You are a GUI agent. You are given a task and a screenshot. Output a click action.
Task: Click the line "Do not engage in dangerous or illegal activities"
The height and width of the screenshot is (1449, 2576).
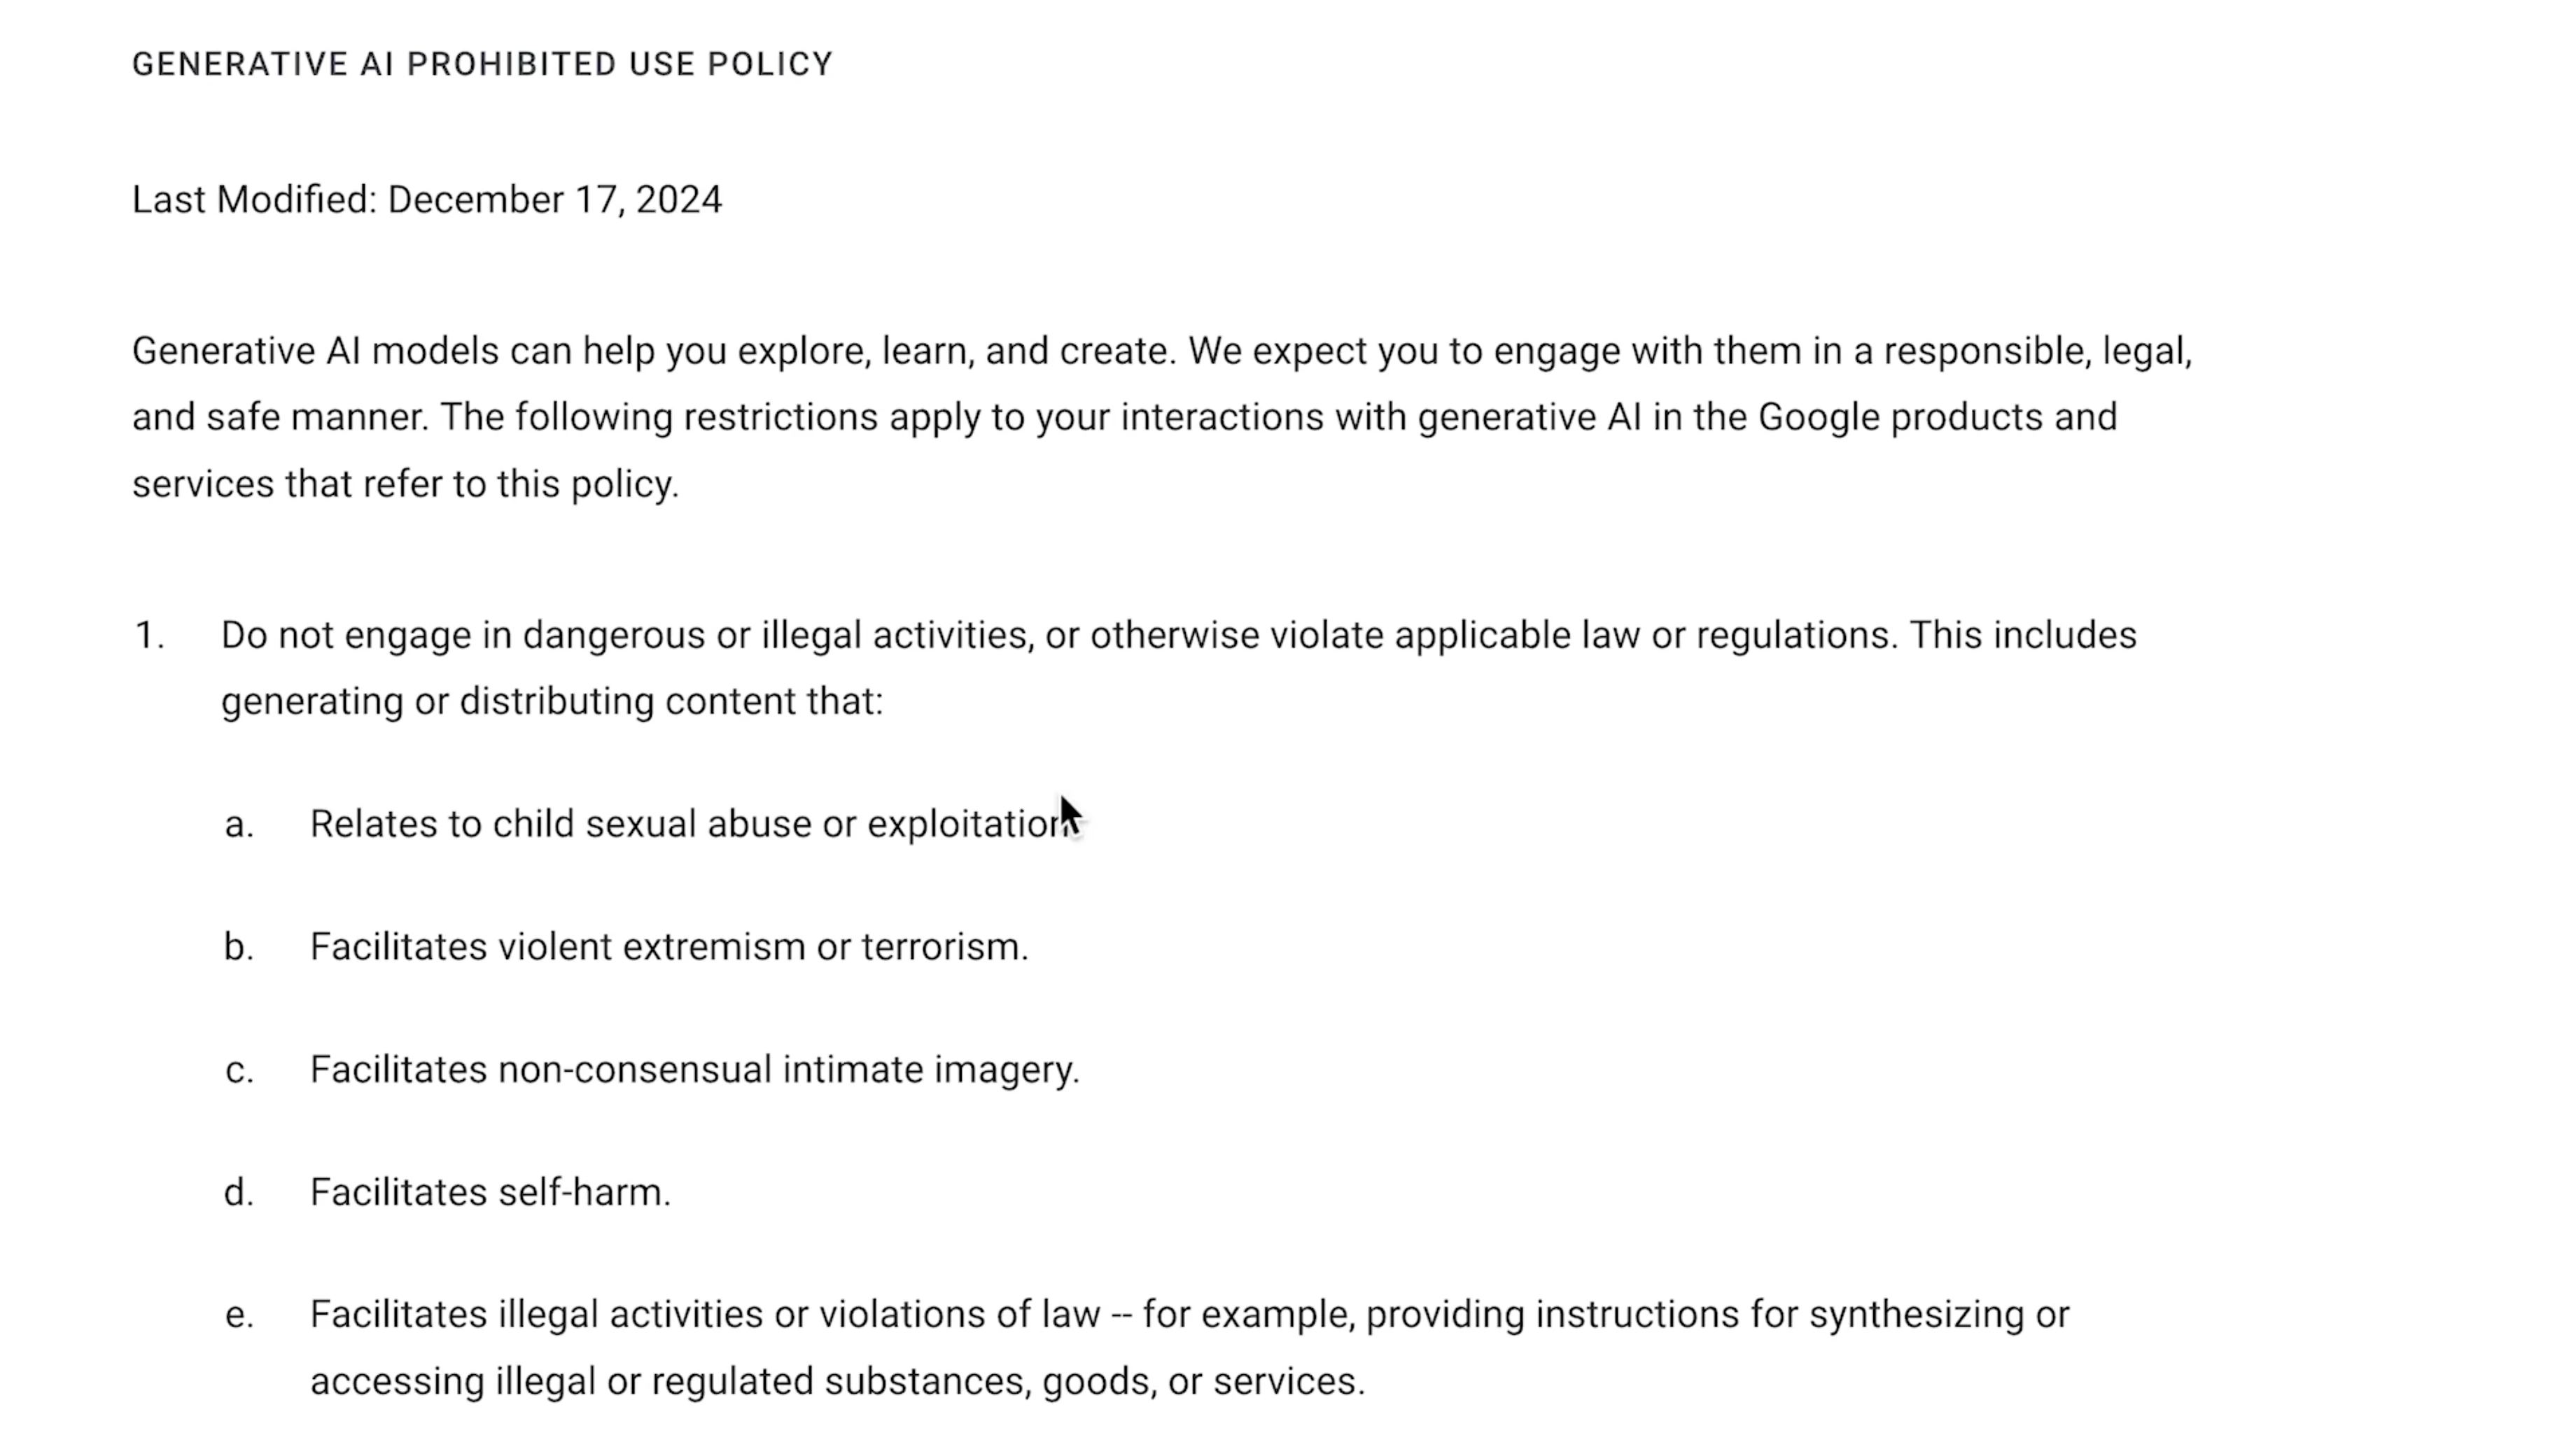tap(1178, 636)
